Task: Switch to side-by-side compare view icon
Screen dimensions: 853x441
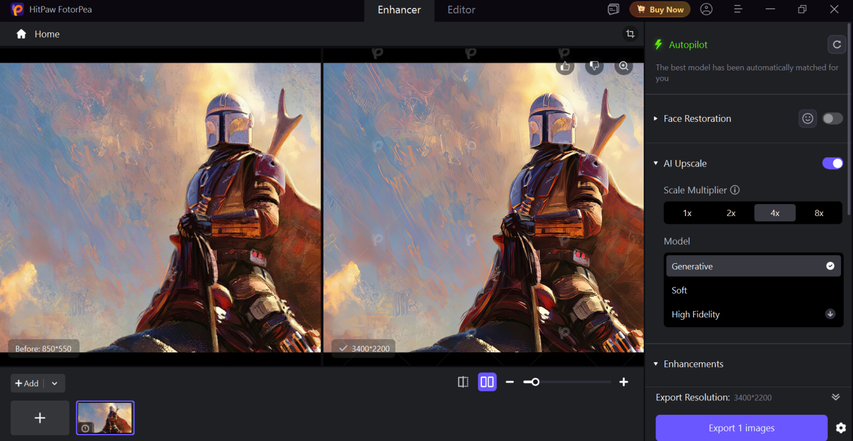Action: pyautogui.click(x=487, y=382)
